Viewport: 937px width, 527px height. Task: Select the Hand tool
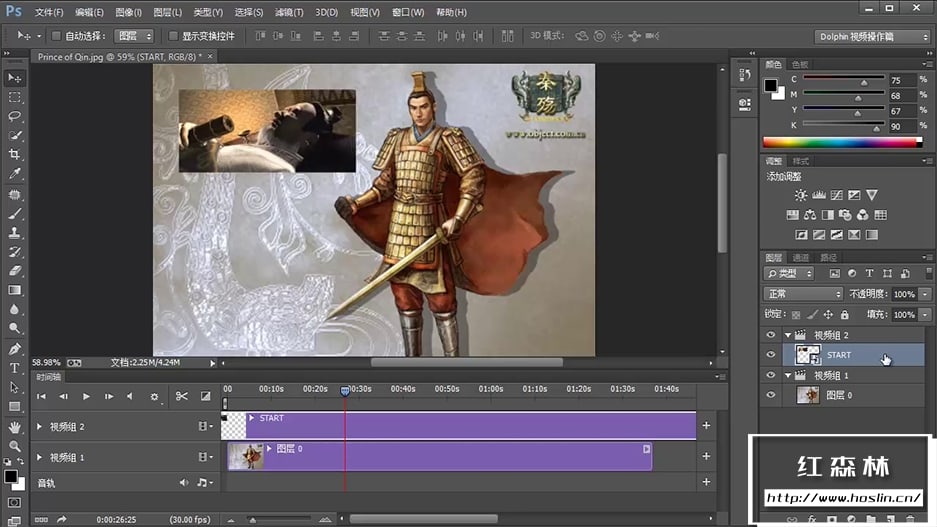(14, 427)
